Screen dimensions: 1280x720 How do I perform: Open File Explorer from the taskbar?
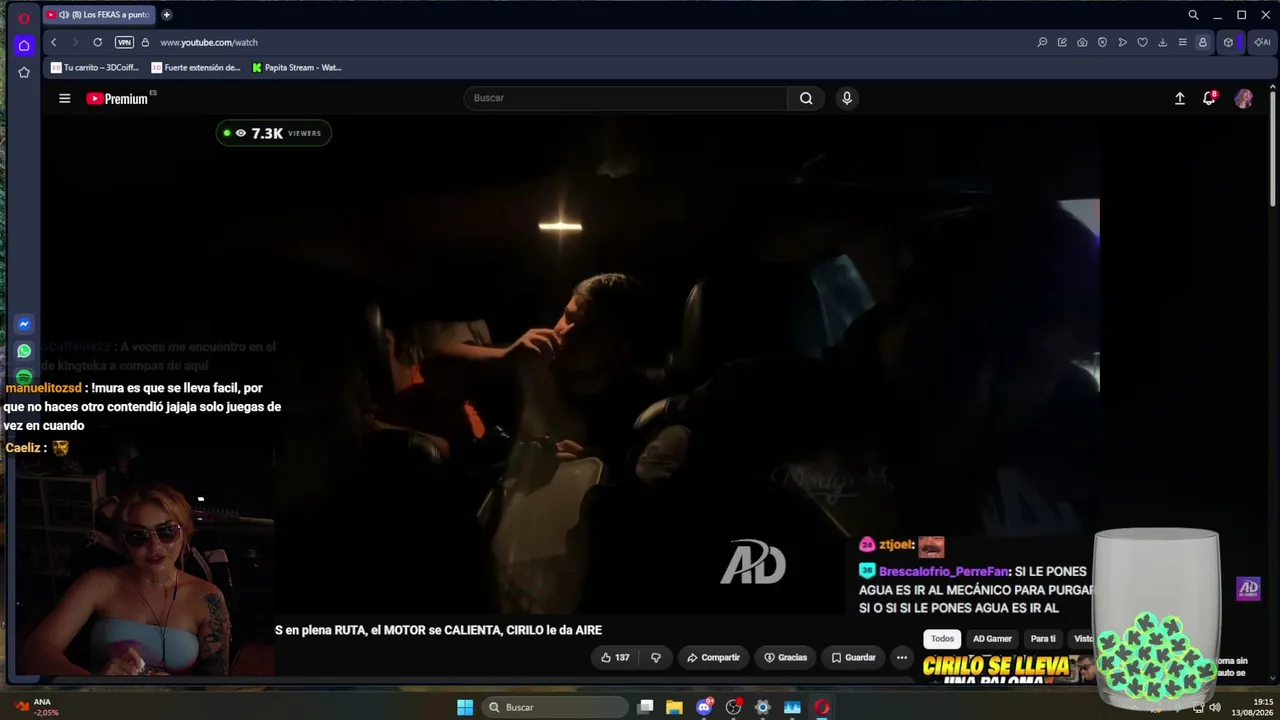(675, 707)
